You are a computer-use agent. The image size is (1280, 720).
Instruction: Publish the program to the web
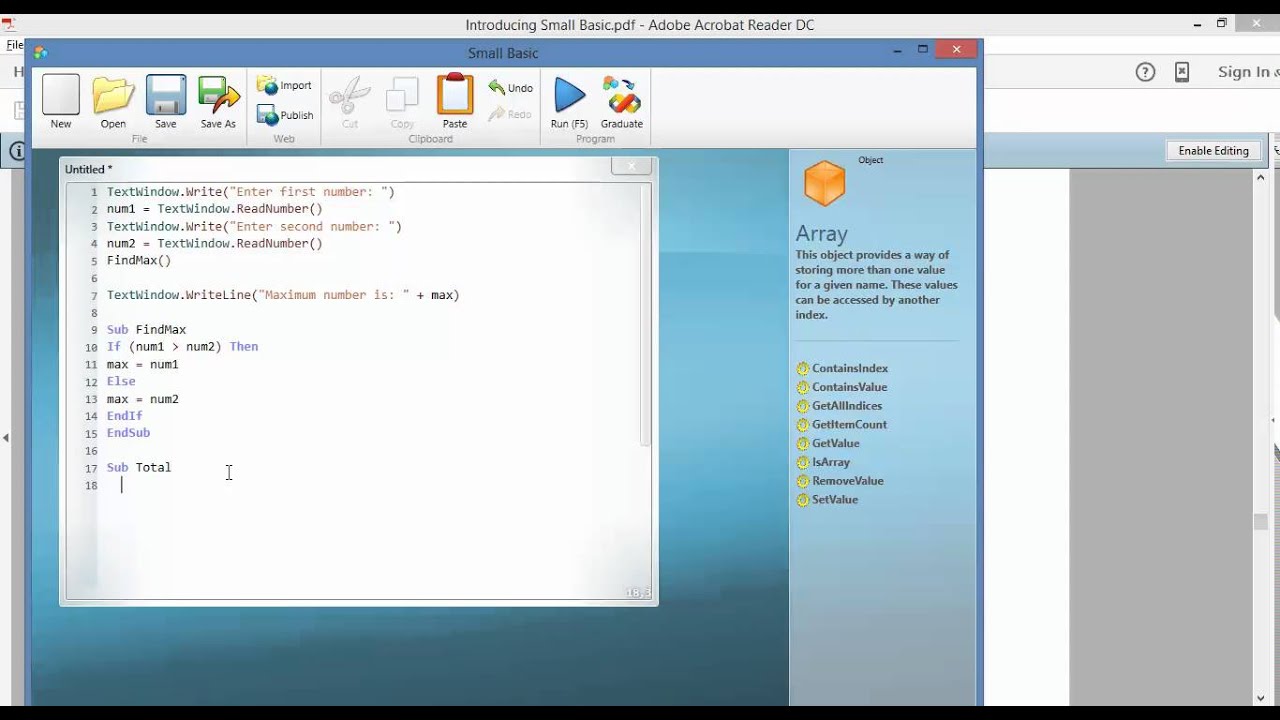[285, 115]
